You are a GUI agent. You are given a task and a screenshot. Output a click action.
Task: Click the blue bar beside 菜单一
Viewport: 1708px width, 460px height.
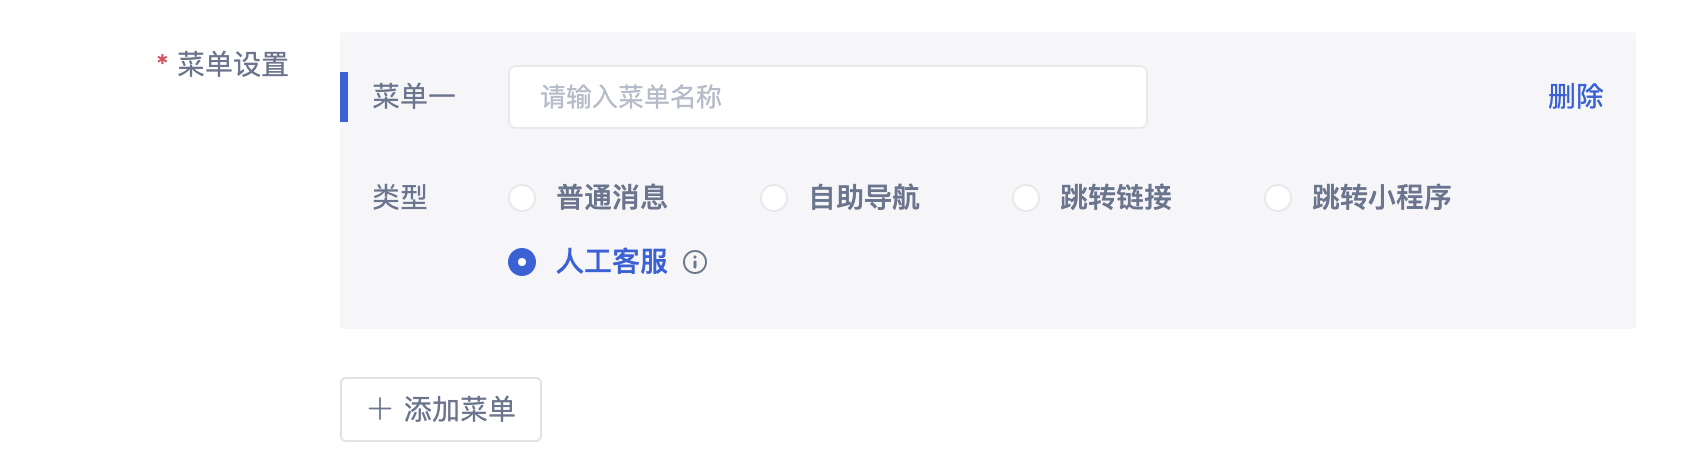click(344, 97)
